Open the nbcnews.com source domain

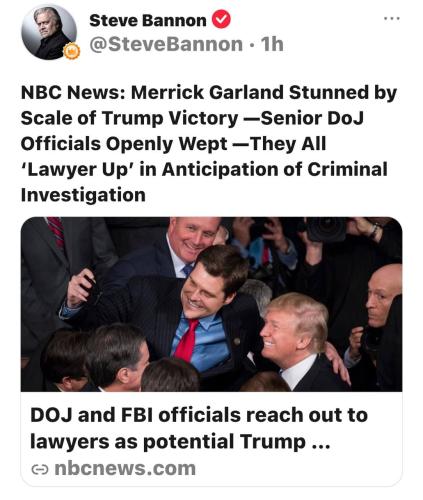click(x=125, y=468)
